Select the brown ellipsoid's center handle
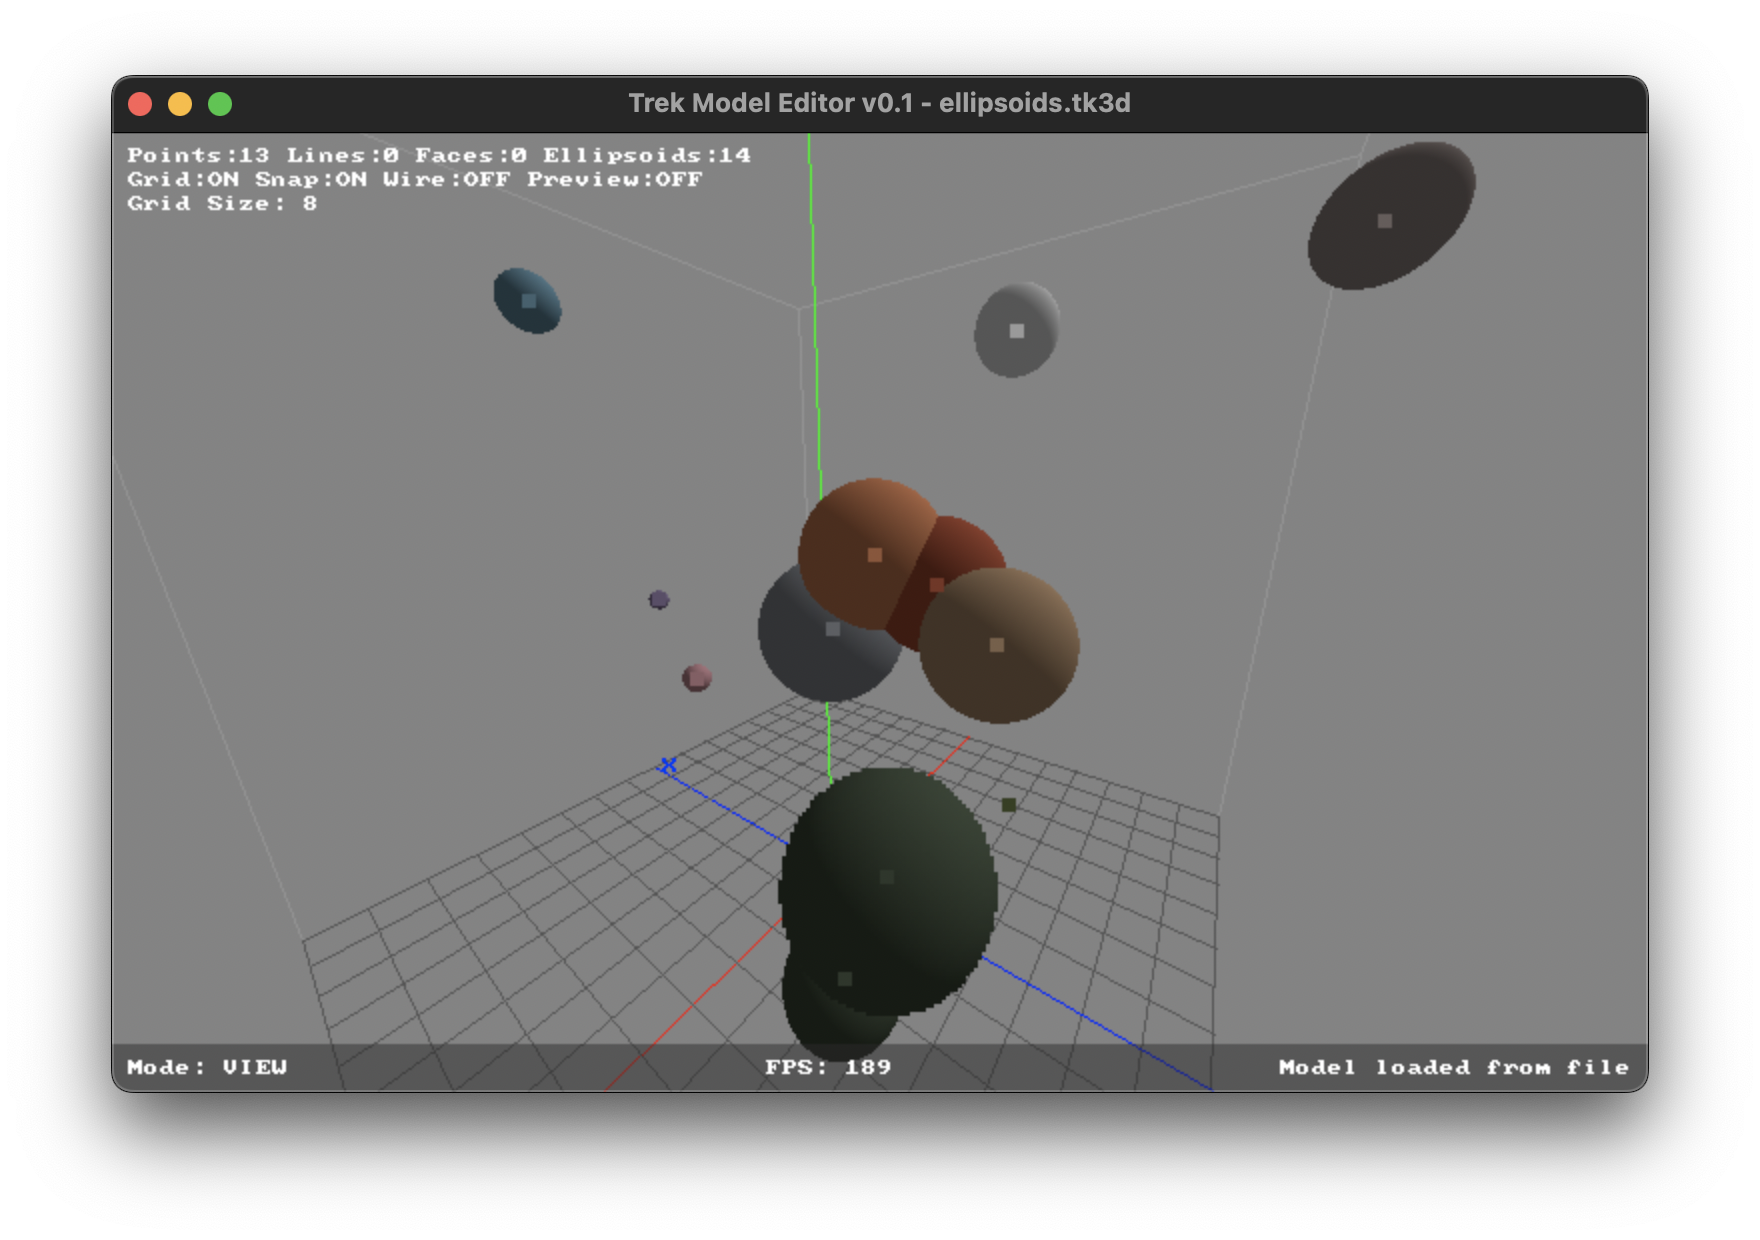The image size is (1760, 1240). click(996, 646)
